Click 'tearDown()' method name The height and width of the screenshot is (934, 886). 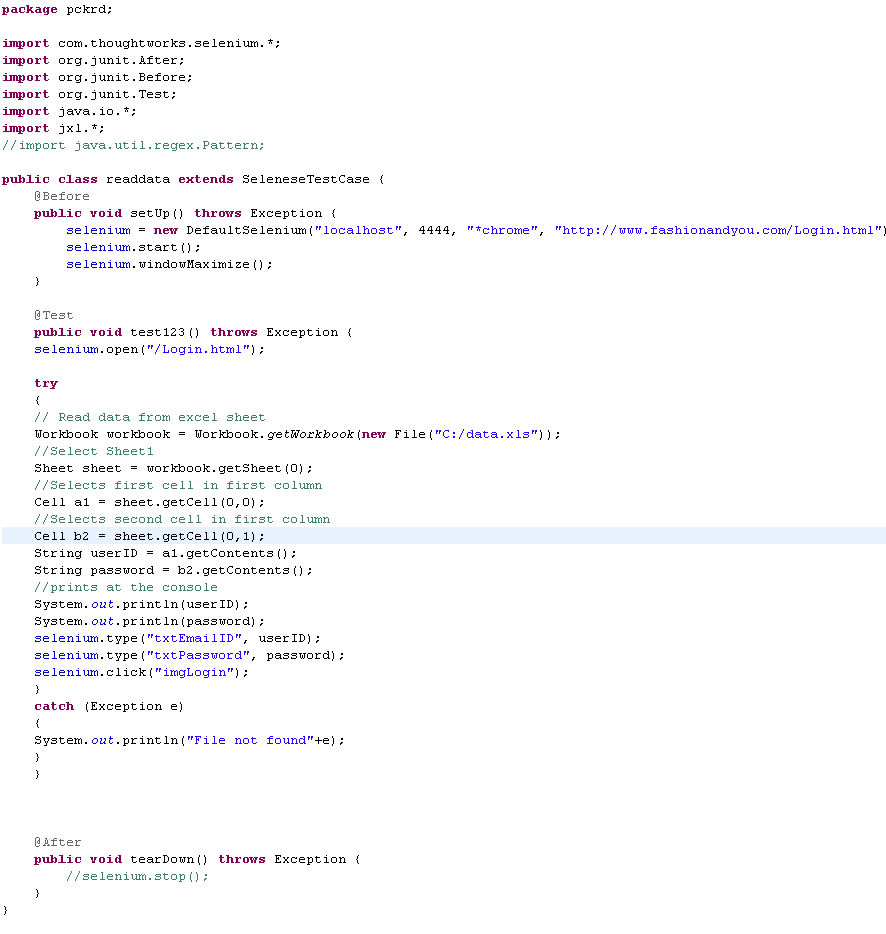(x=169, y=860)
